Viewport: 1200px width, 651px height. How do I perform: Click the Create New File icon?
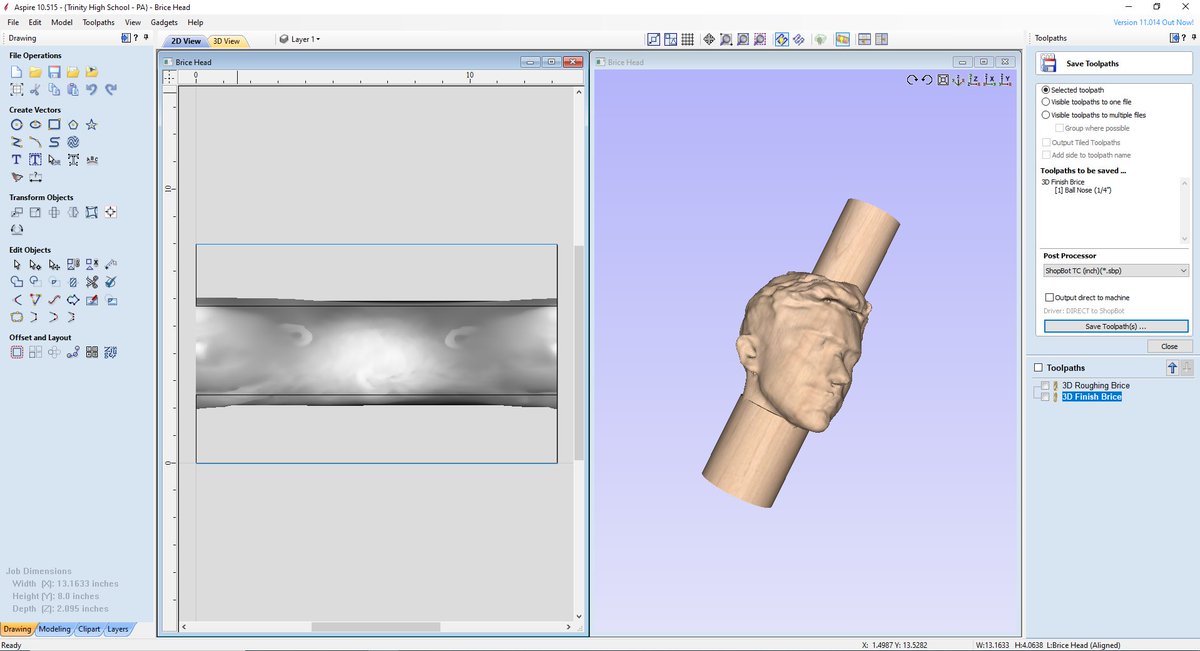click(x=16, y=72)
